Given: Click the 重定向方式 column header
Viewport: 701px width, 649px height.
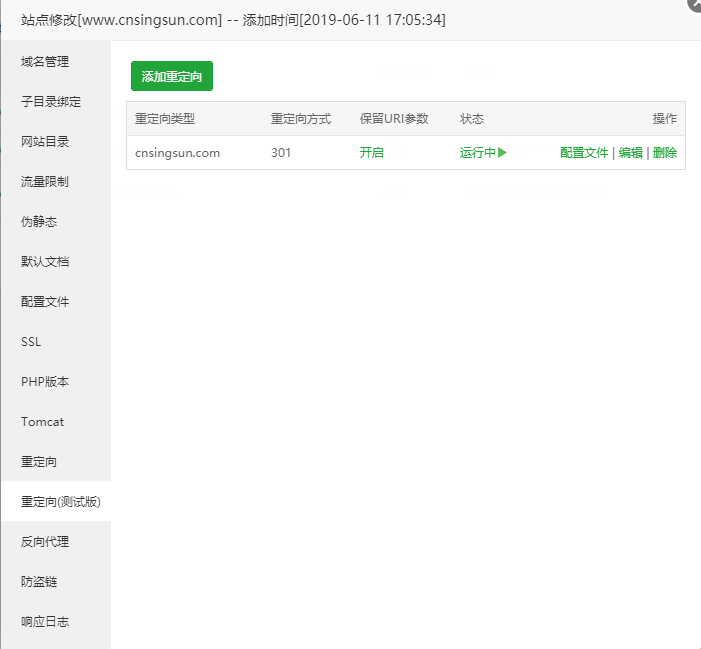Looking at the screenshot, I should [x=301, y=119].
